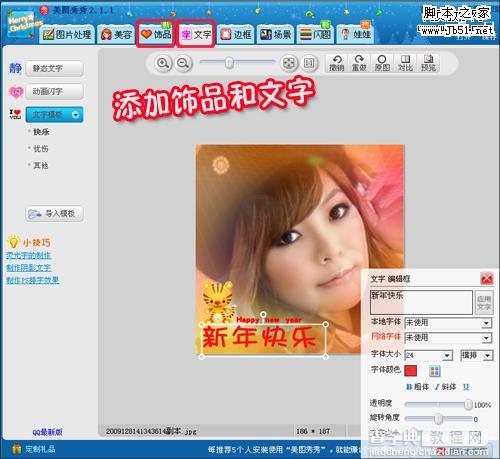Open the 美容 tab
Image resolution: width=500 pixels, height=459 pixels.
coord(116,34)
